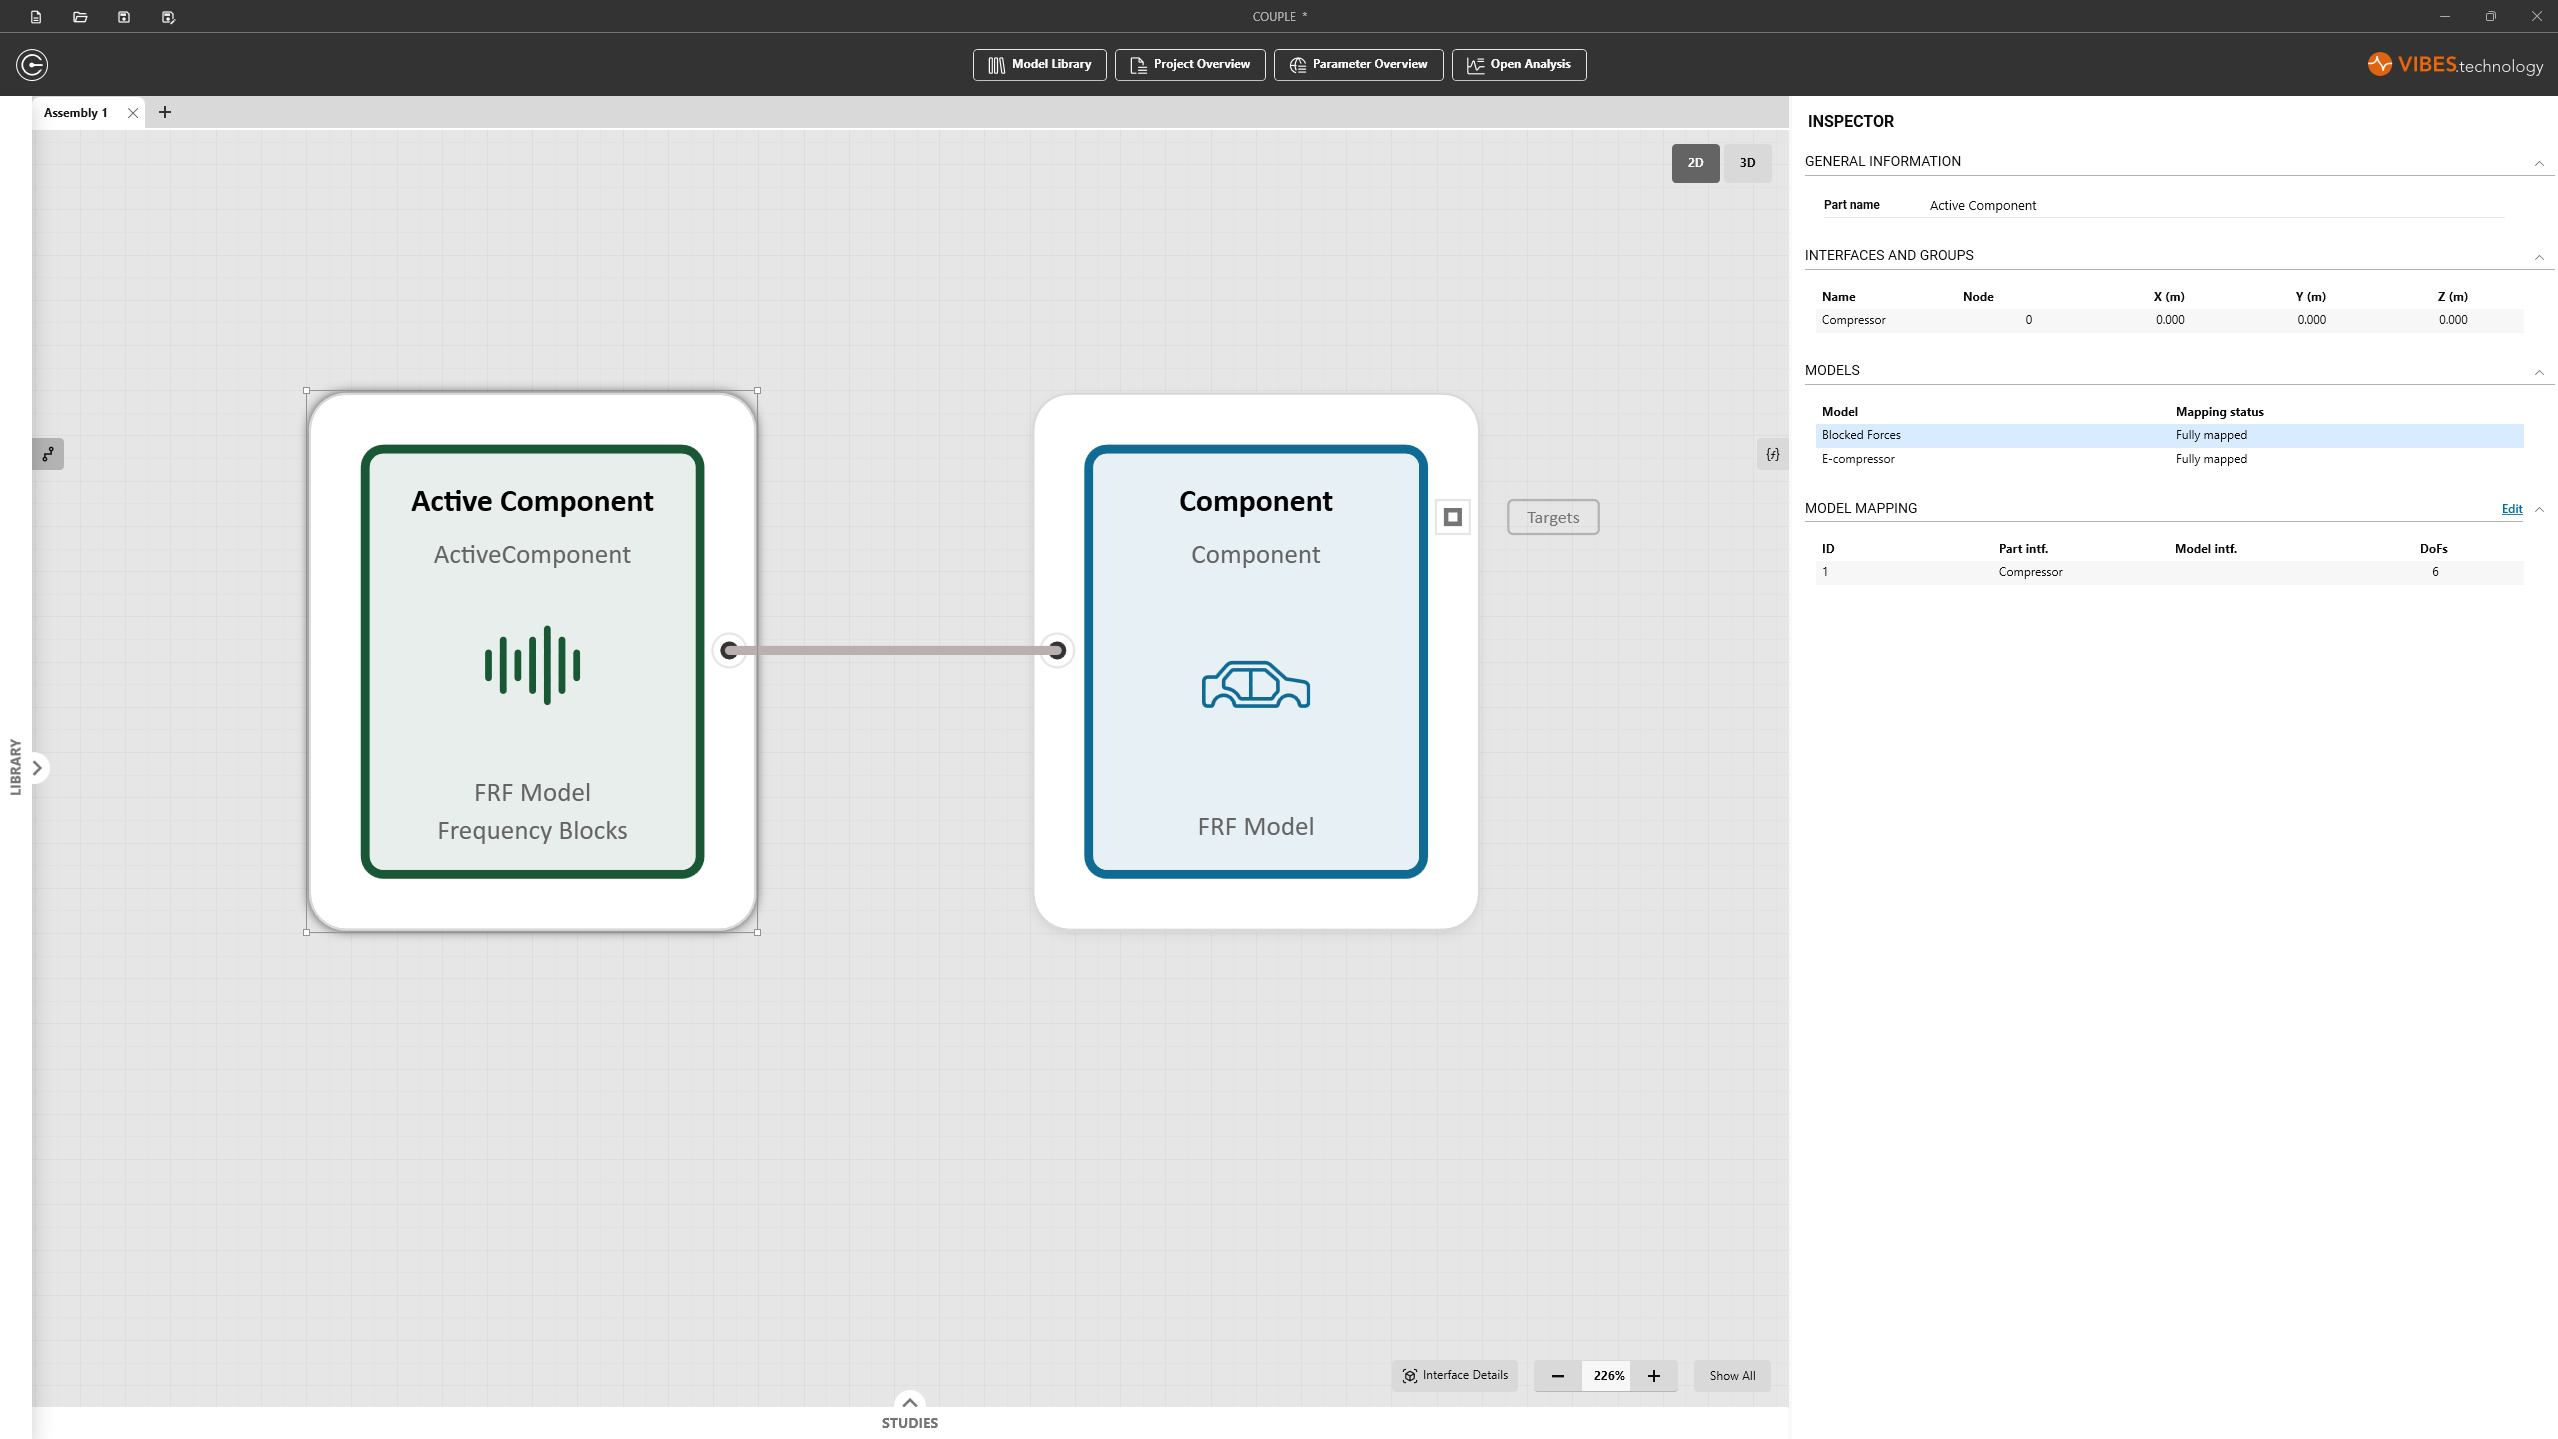Click the save-as icon
2558x1439 pixels.
tap(168, 17)
